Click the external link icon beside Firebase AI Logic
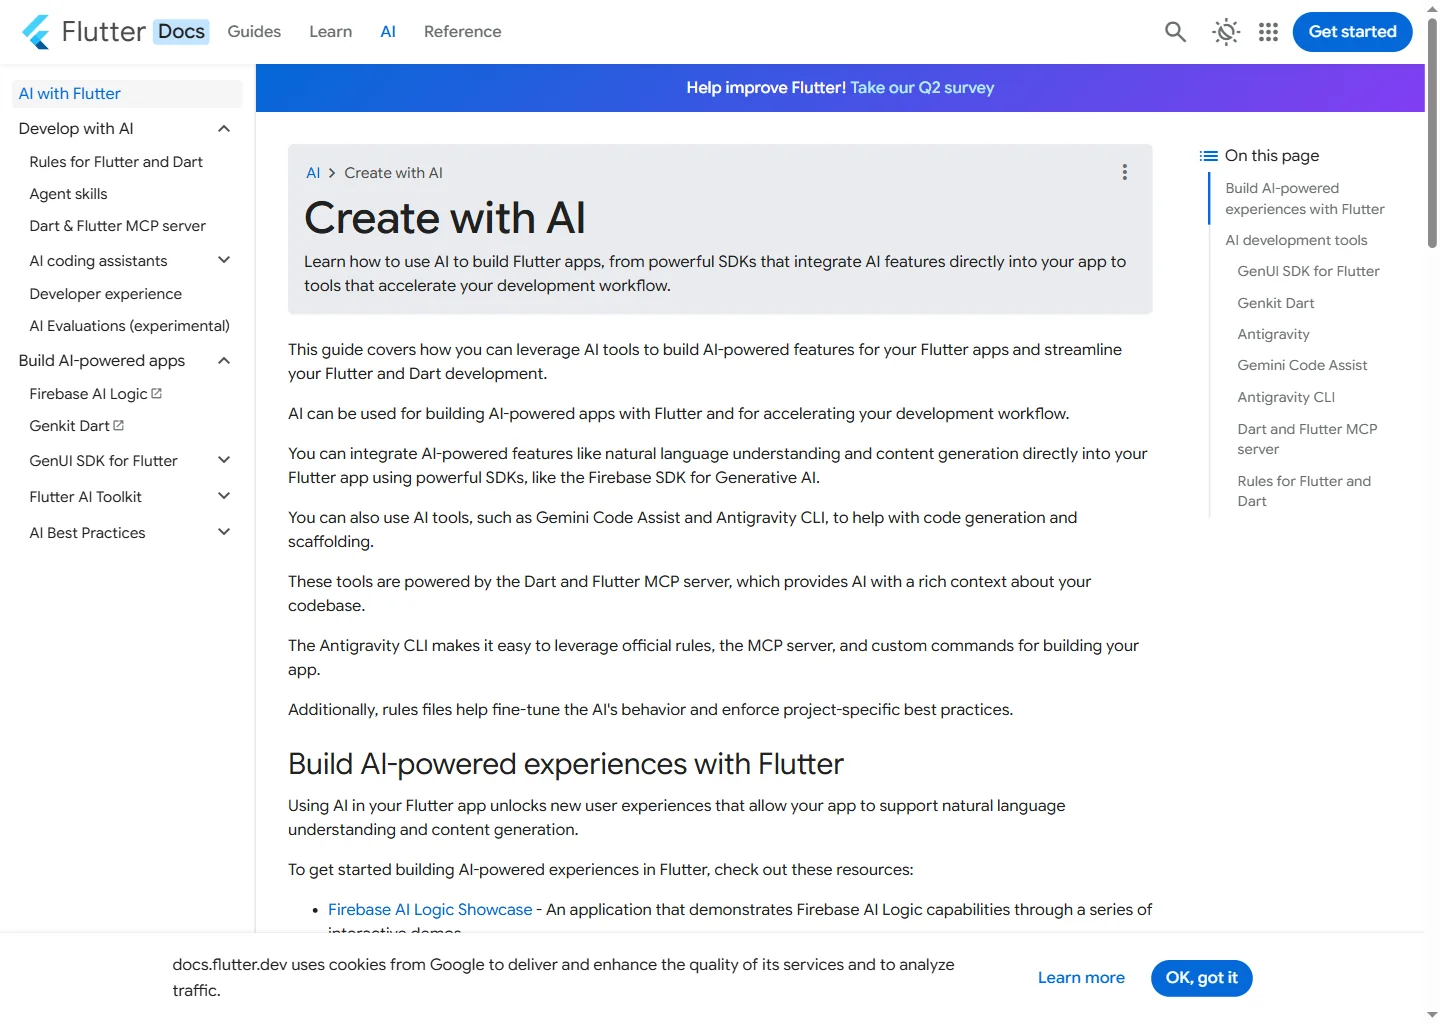The height and width of the screenshot is (1024, 1440). tap(156, 394)
